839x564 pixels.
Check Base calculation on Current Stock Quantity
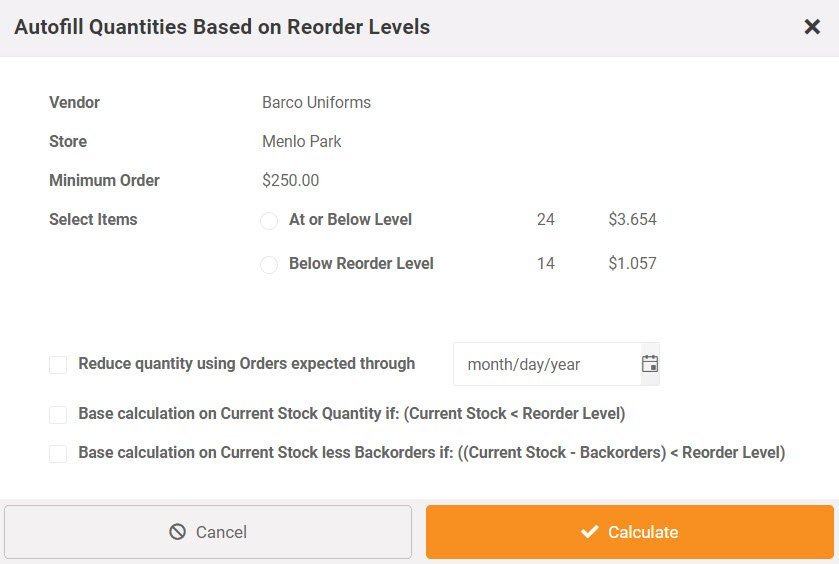coord(58,415)
